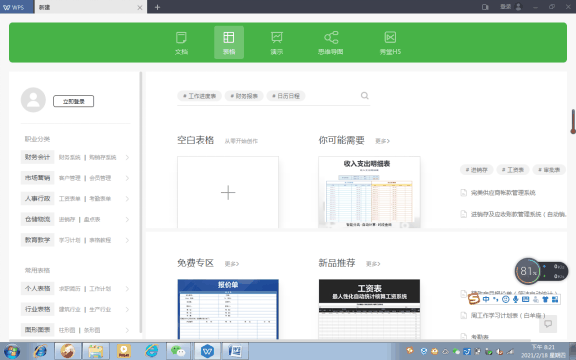
Task: Toggle the Sogou 中 Chinese/English mode
Action: click(486, 299)
